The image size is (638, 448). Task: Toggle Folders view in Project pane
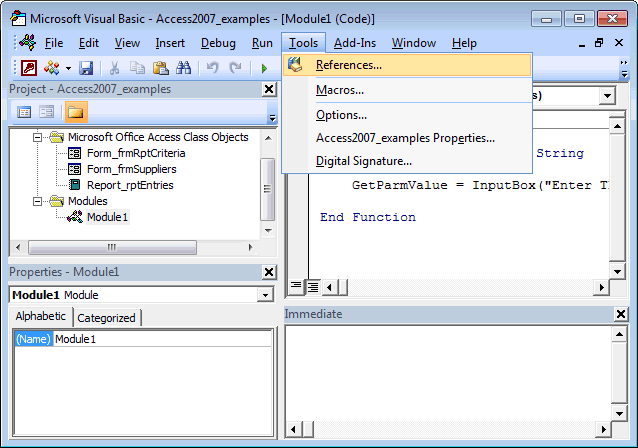point(76,112)
